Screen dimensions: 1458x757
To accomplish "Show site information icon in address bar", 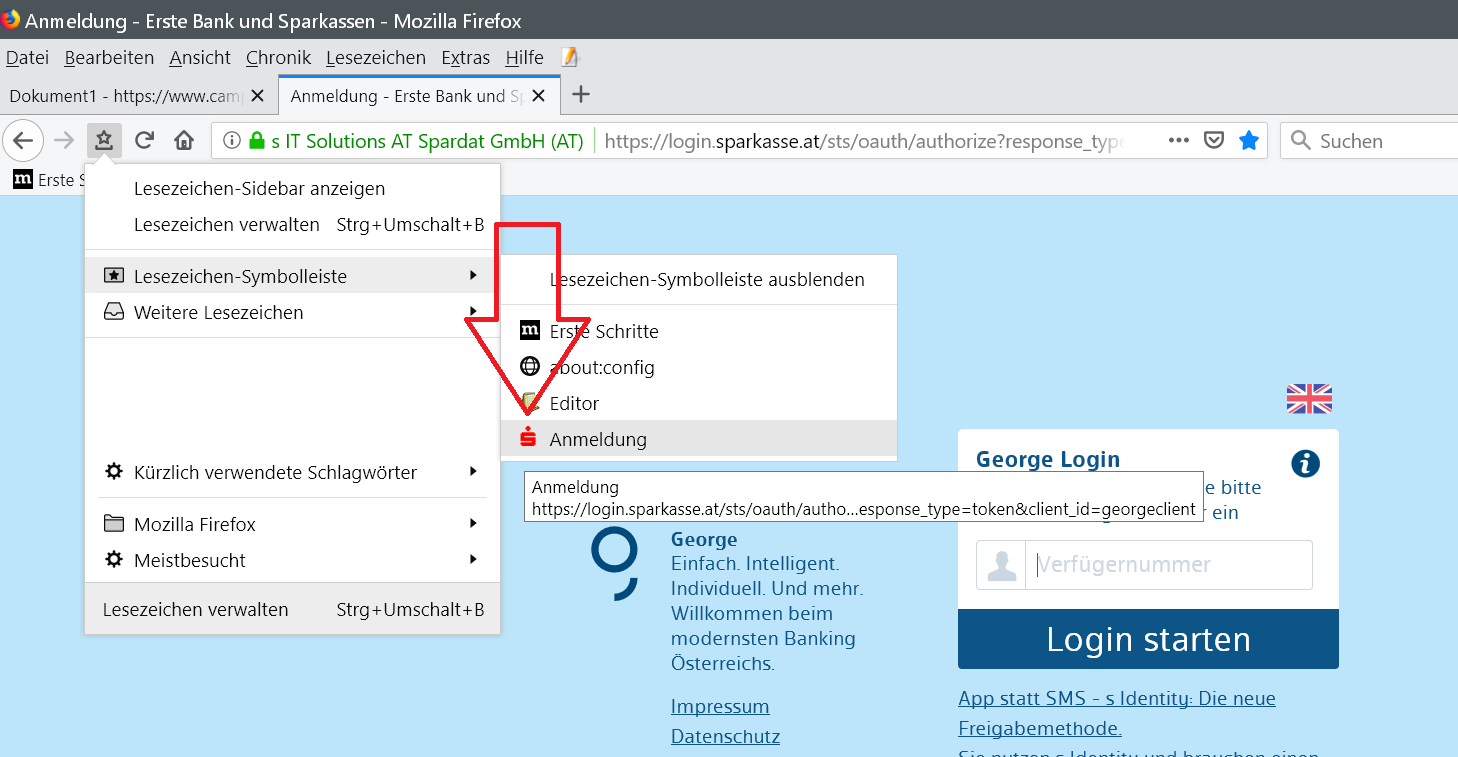I will pos(232,141).
